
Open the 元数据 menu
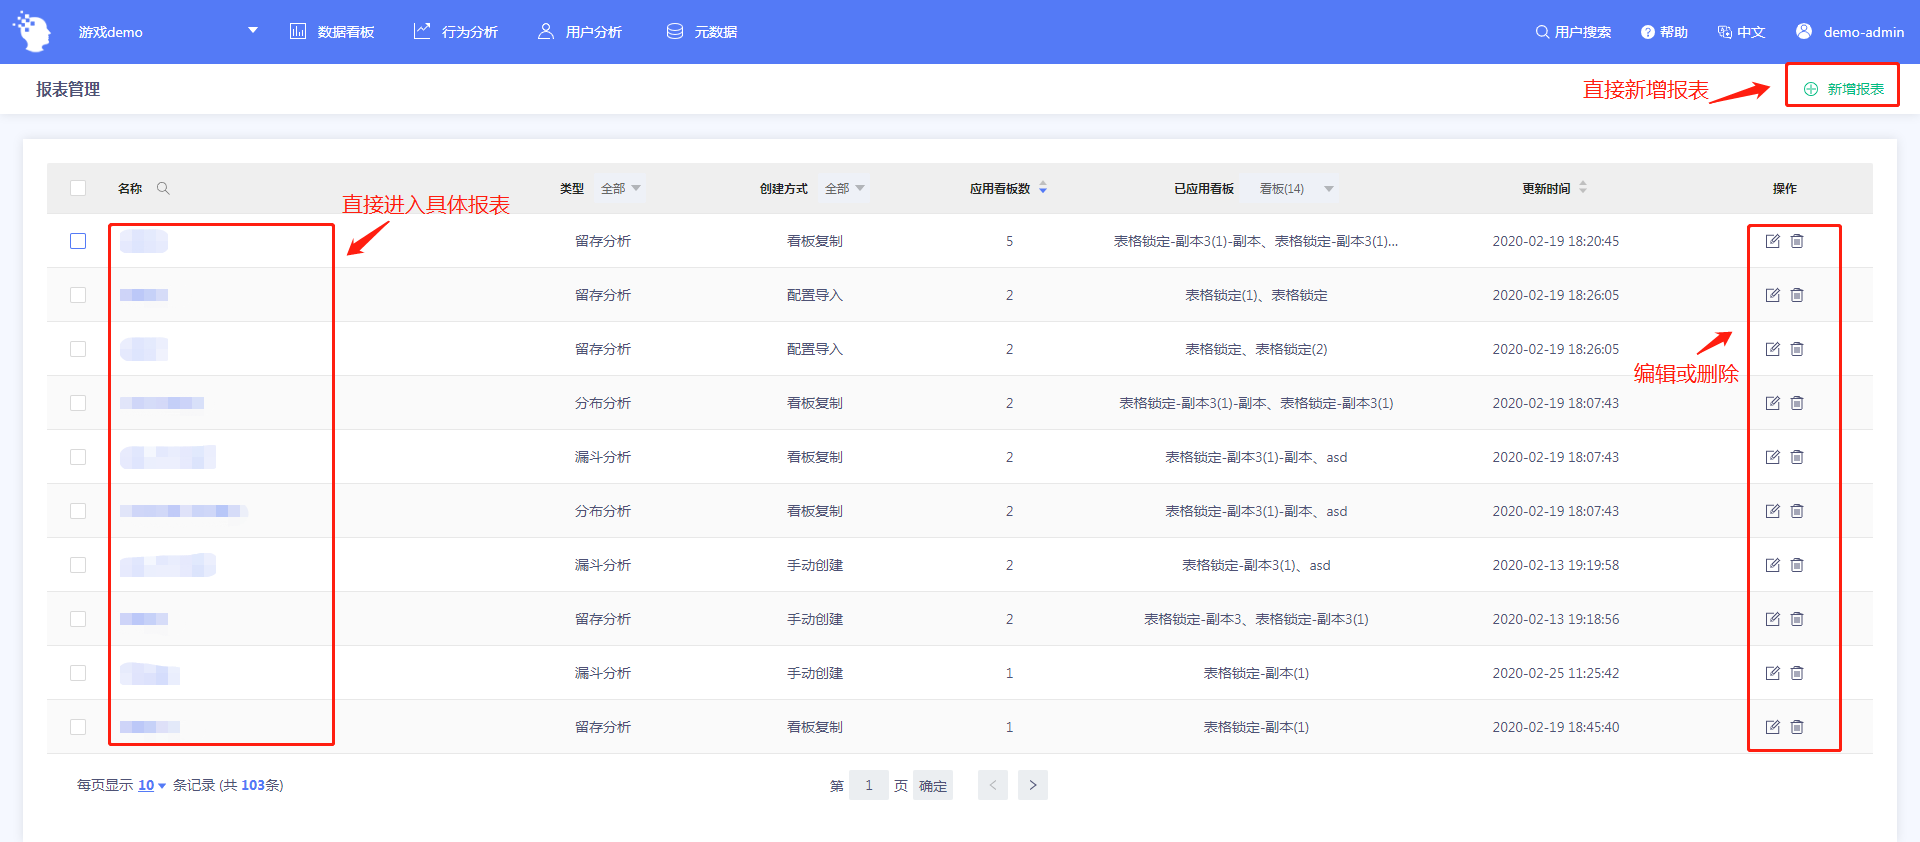pyautogui.click(x=702, y=32)
